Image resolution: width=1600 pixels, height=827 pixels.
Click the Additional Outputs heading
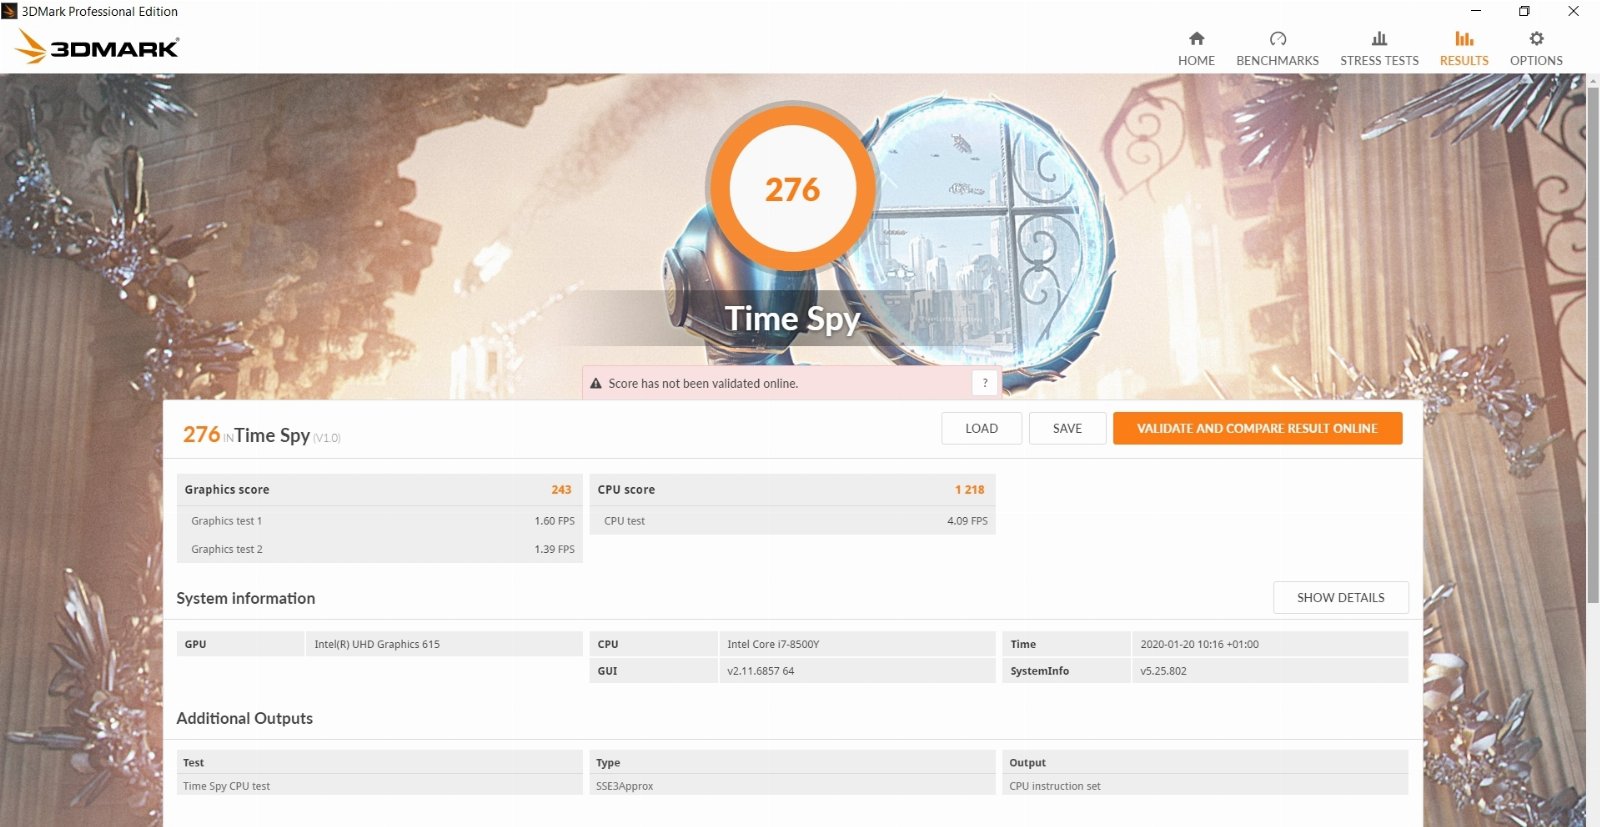point(244,718)
